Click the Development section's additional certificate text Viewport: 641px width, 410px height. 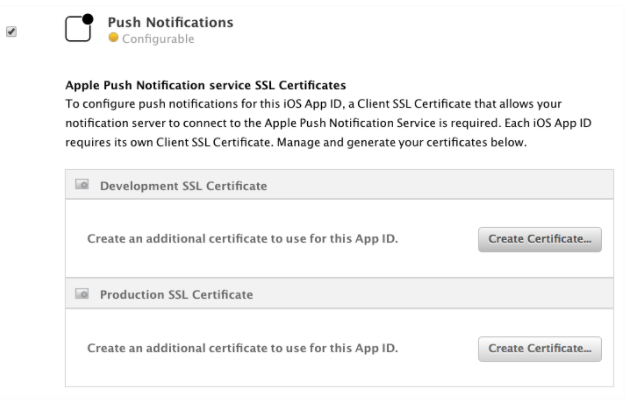[x=242, y=240]
